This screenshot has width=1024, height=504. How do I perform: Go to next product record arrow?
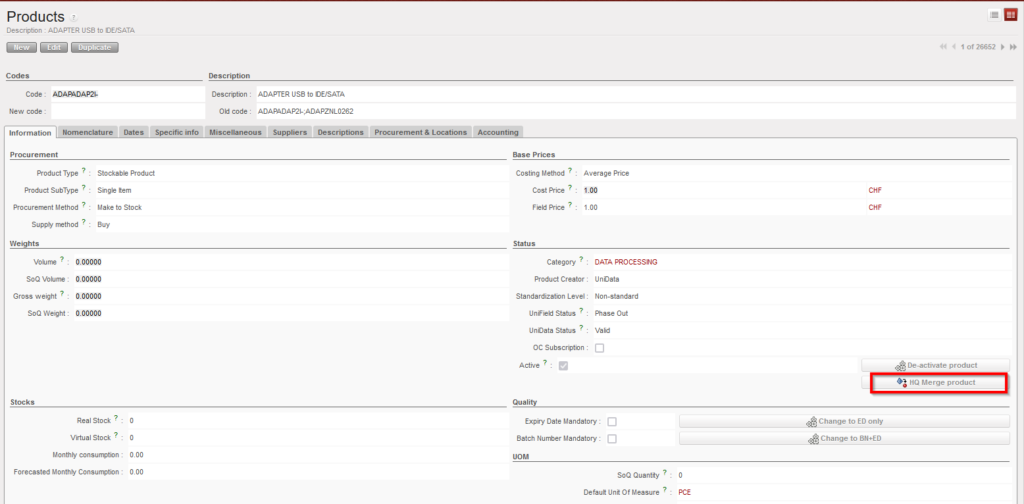(x=1002, y=47)
